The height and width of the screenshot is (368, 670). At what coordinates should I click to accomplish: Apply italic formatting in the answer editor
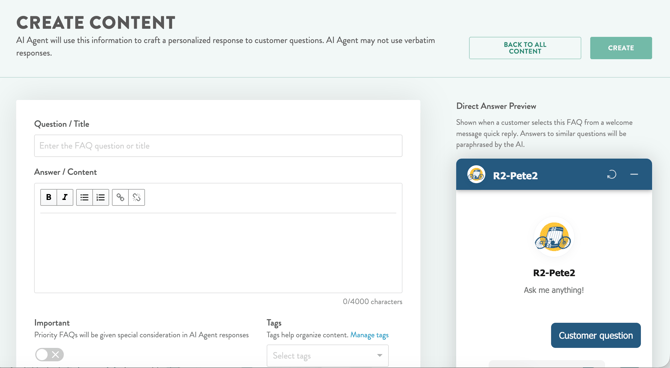click(x=65, y=197)
